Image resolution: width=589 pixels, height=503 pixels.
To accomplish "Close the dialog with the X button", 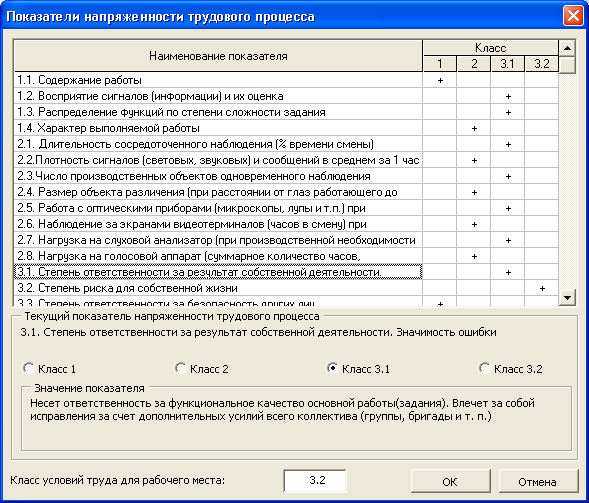I will pyautogui.click(x=573, y=16).
